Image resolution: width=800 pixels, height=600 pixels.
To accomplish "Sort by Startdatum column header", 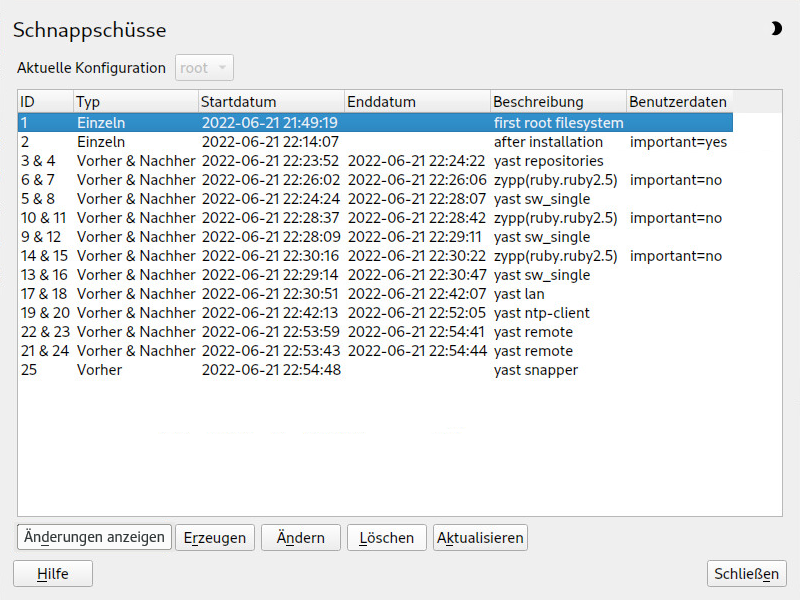I will pyautogui.click(x=271, y=102).
